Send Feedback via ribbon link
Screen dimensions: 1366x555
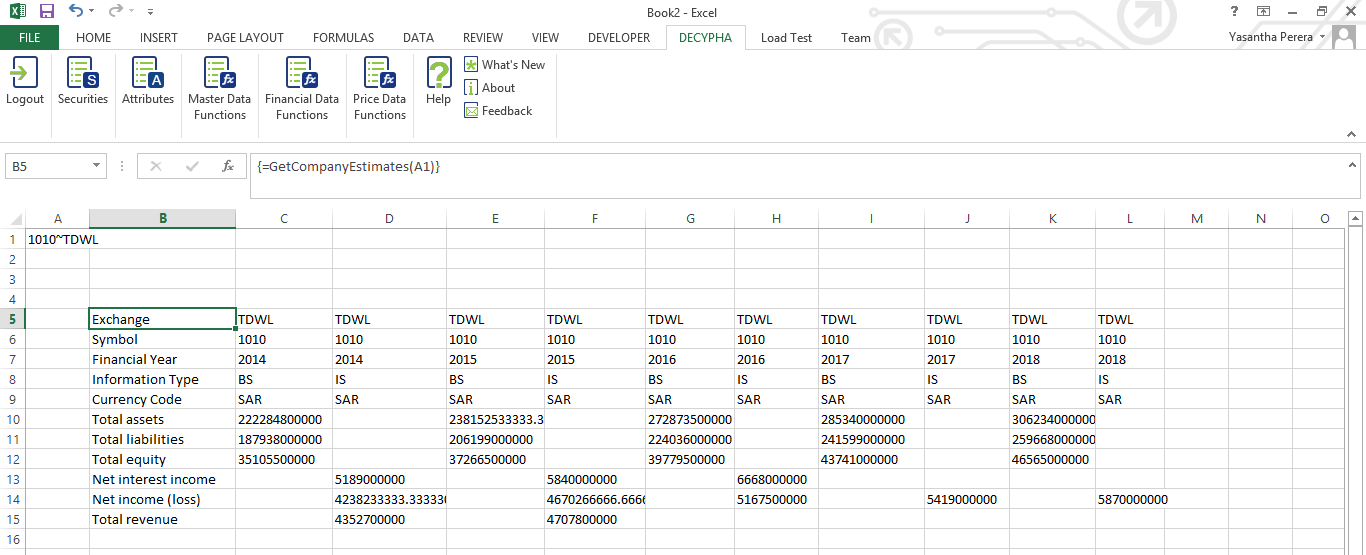tap(498, 110)
